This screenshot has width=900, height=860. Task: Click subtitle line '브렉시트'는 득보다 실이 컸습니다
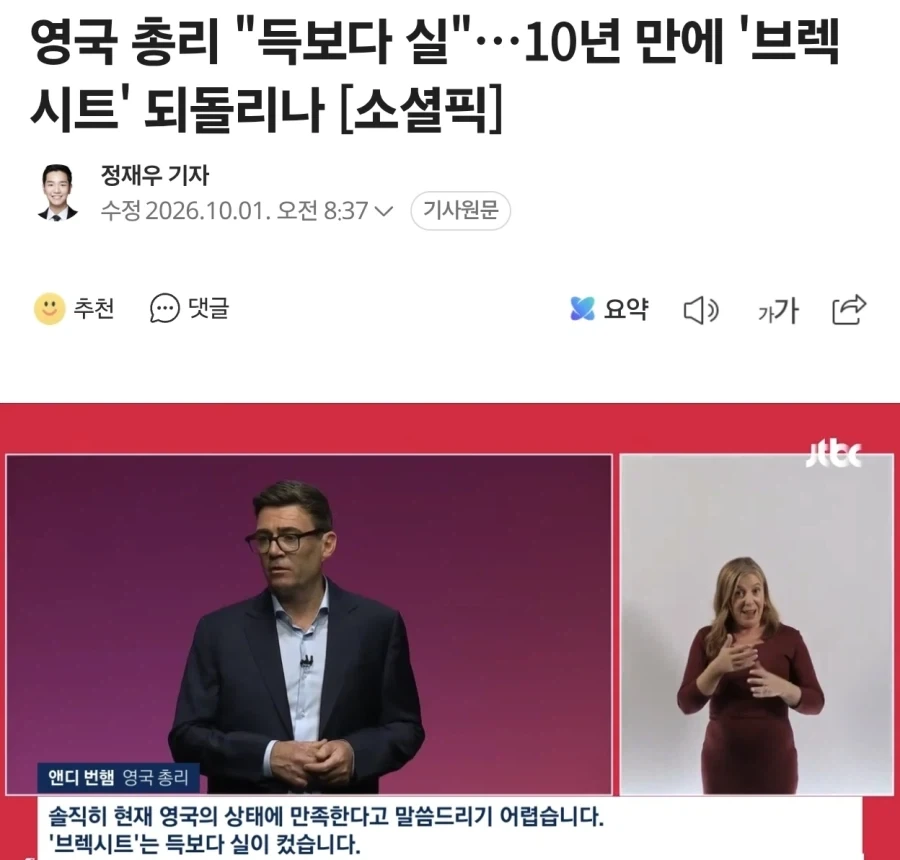point(205,844)
